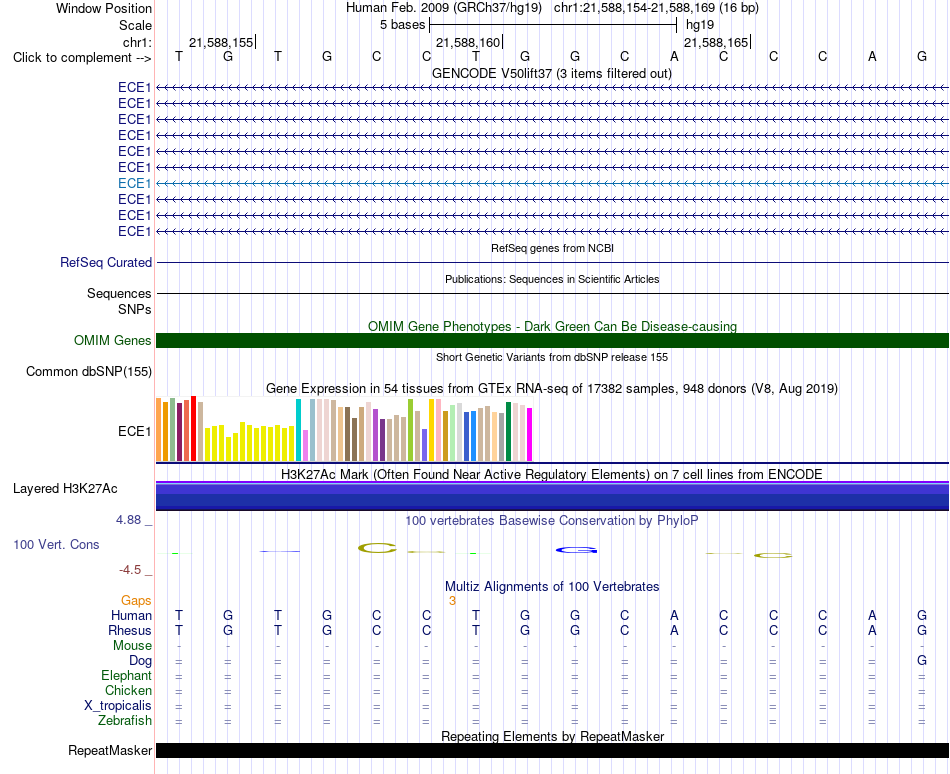
Task: Click the Window Position label
Action: point(104,8)
